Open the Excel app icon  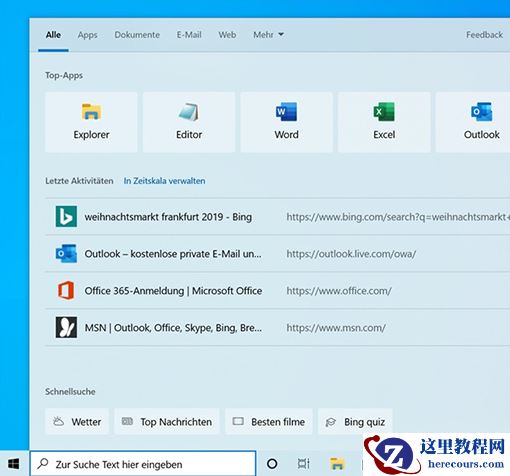click(384, 112)
